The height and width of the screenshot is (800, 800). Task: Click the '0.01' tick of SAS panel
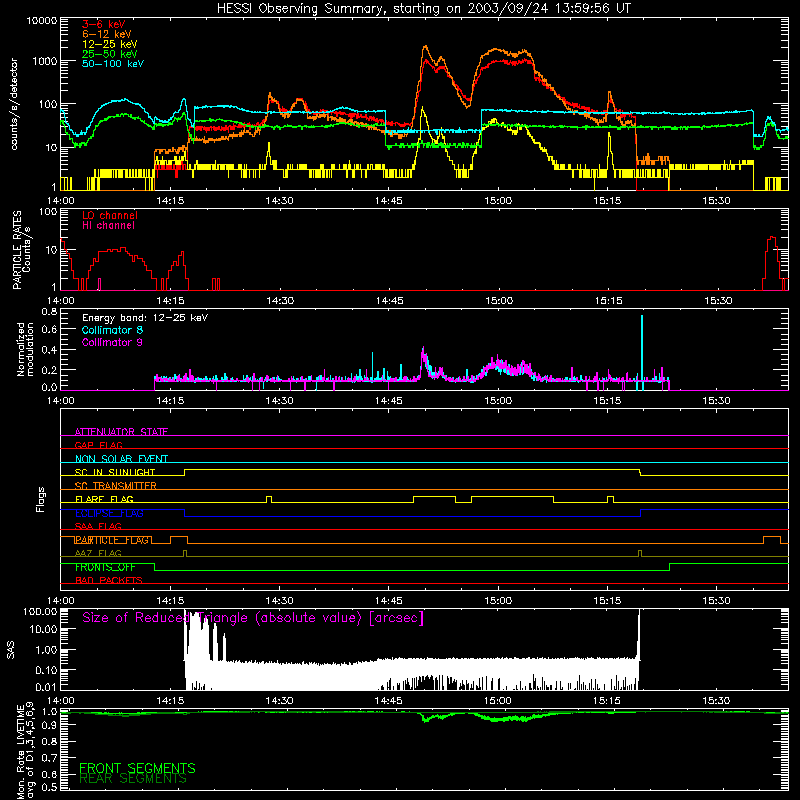[47, 687]
